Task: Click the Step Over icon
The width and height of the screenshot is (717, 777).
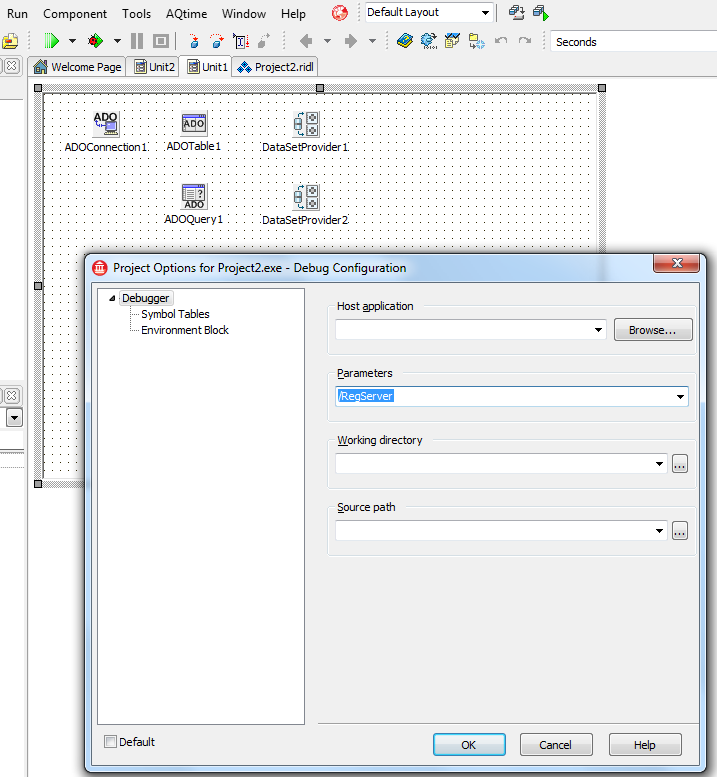Action: click(217, 41)
